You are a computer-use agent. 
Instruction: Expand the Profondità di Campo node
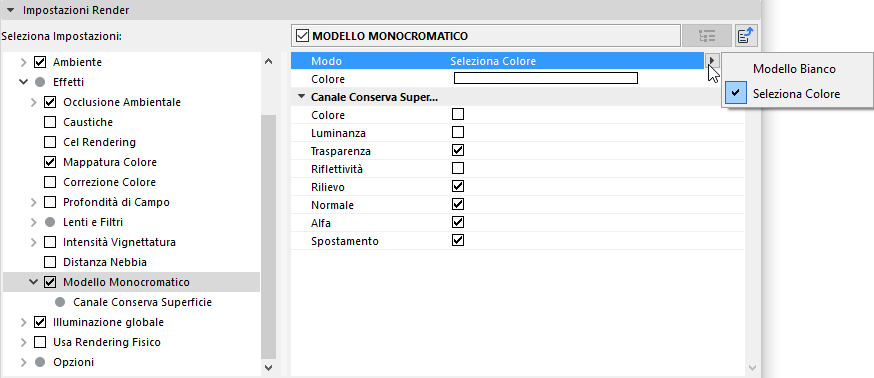(x=34, y=202)
